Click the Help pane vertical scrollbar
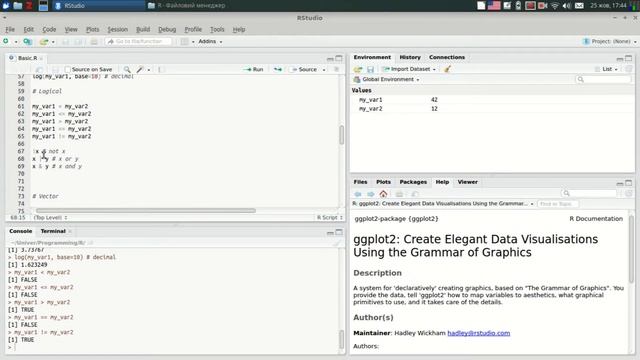The width and height of the screenshot is (640, 360). pyautogui.click(x=631, y=249)
